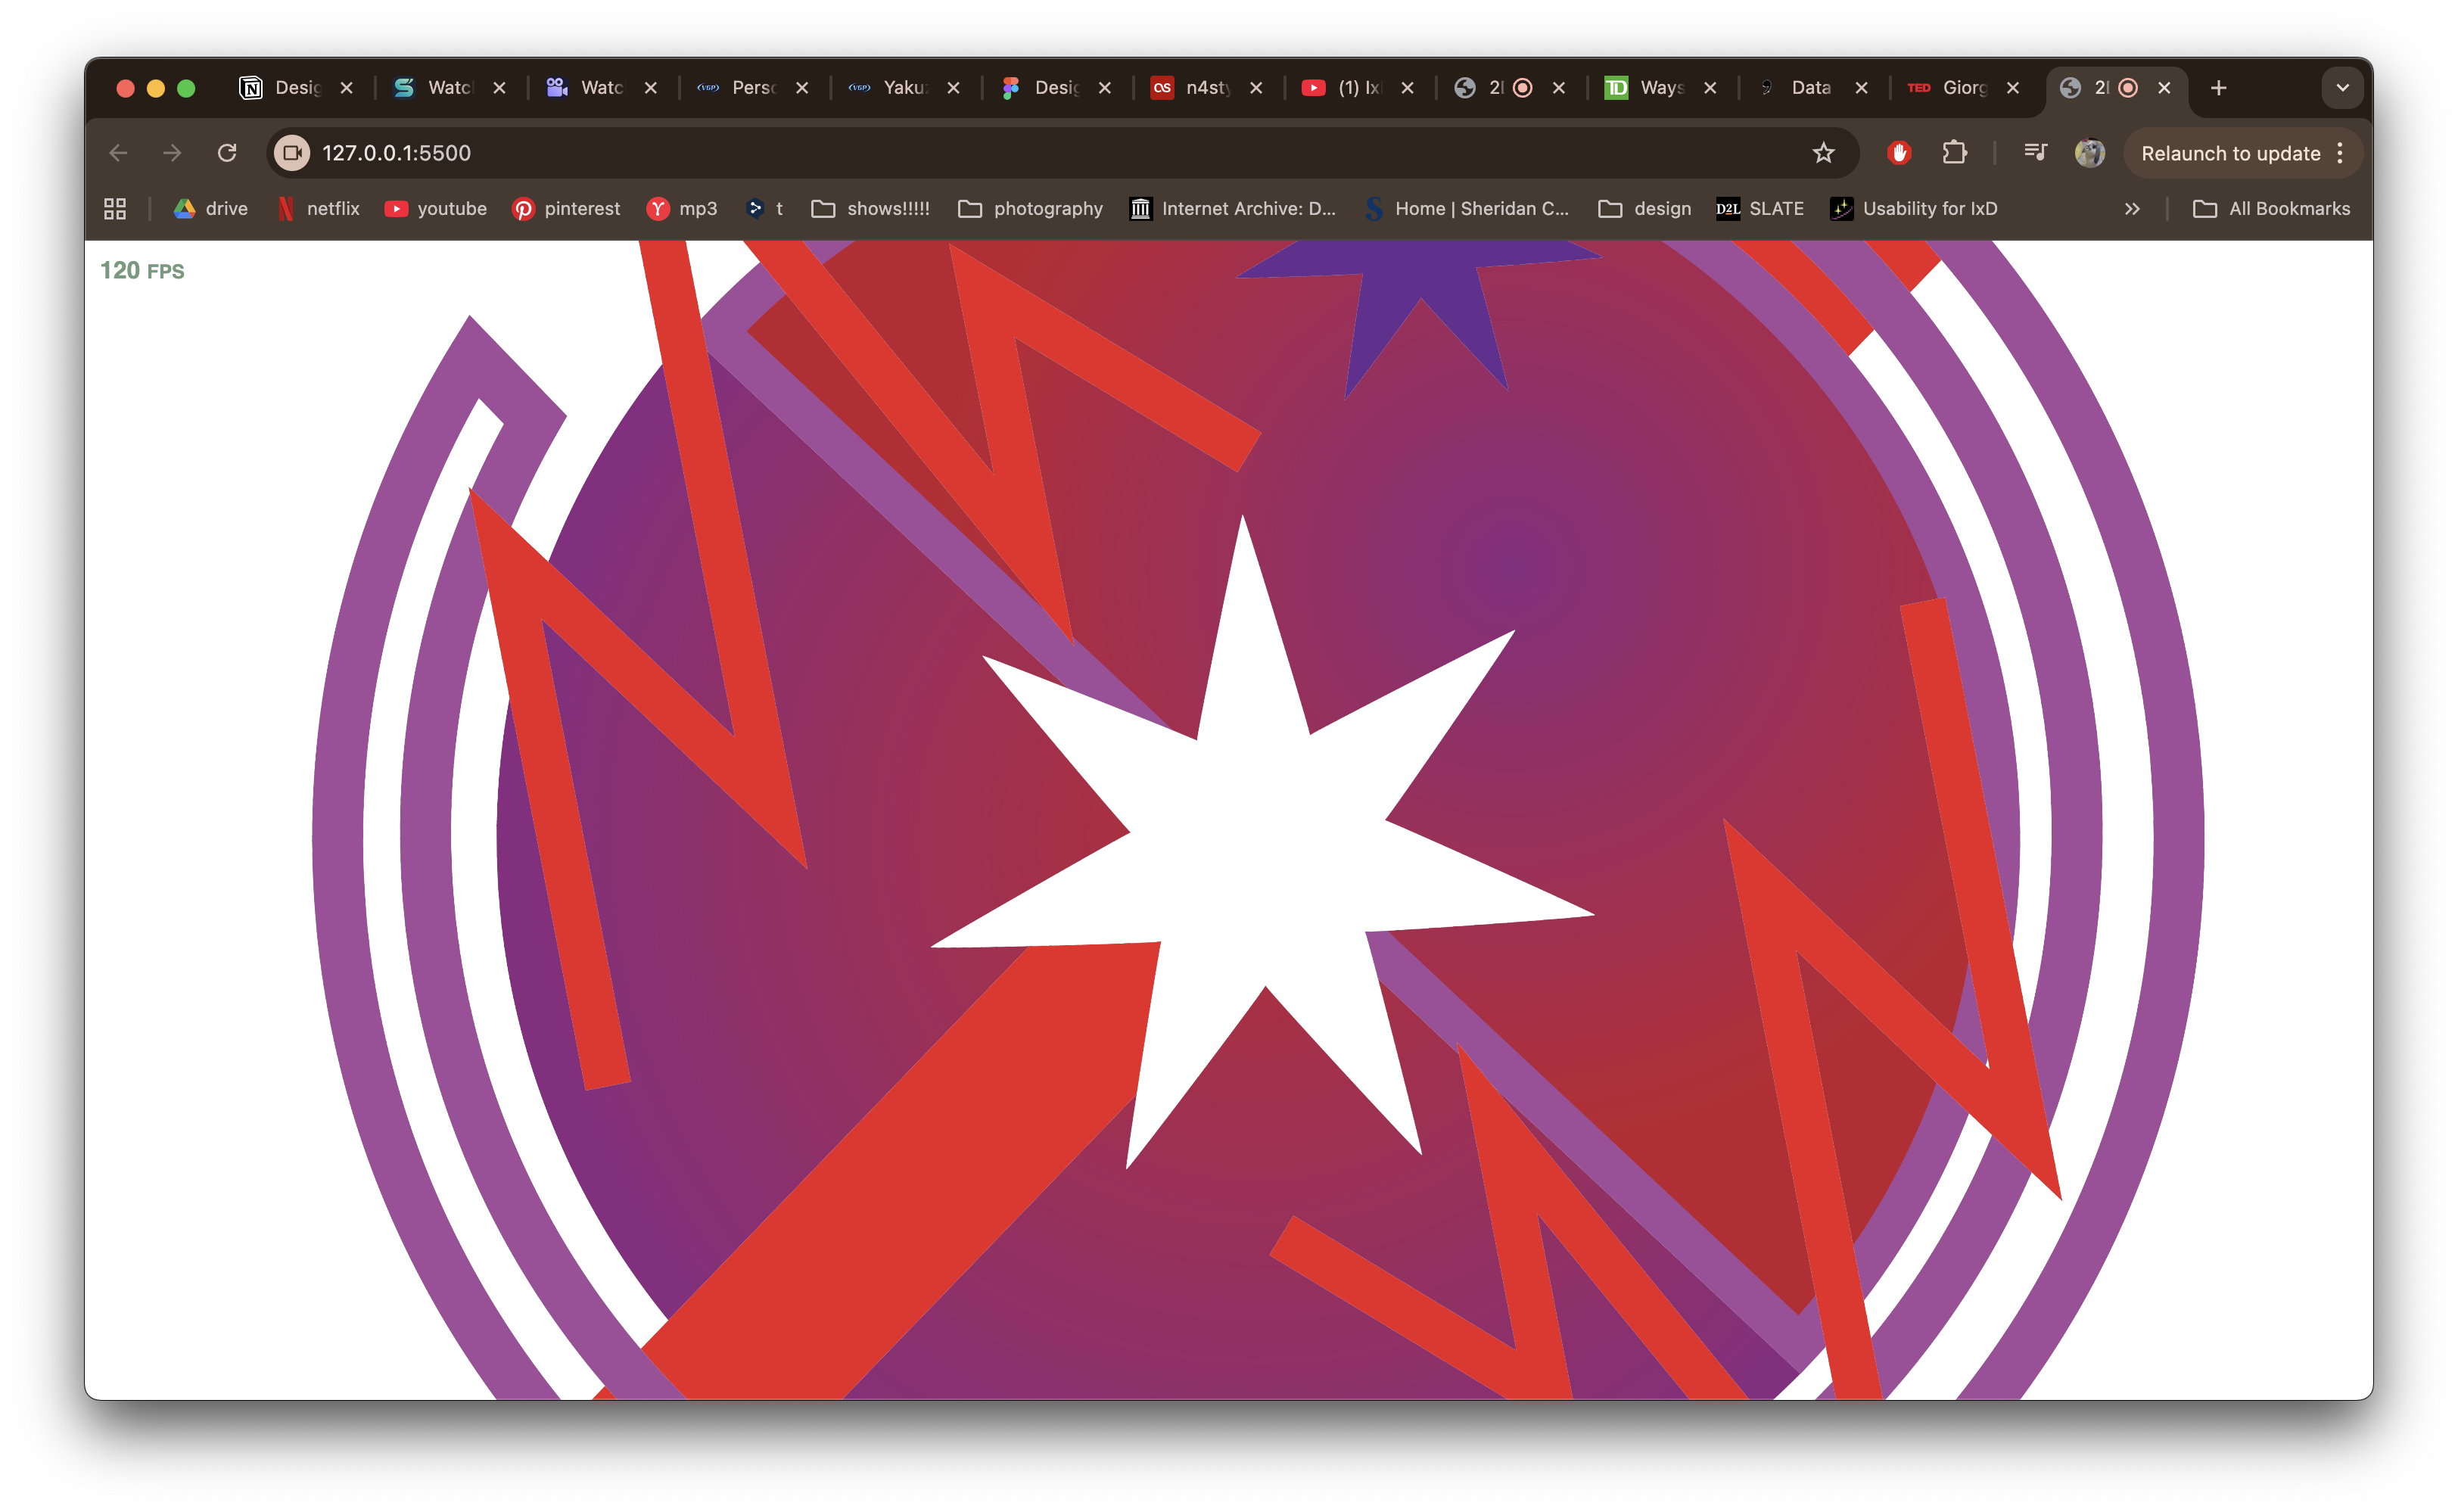Image resolution: width=2458 pixels, height=1512 pixels.
Task: Click the bookmark star icon
Action: [1824, 153]
